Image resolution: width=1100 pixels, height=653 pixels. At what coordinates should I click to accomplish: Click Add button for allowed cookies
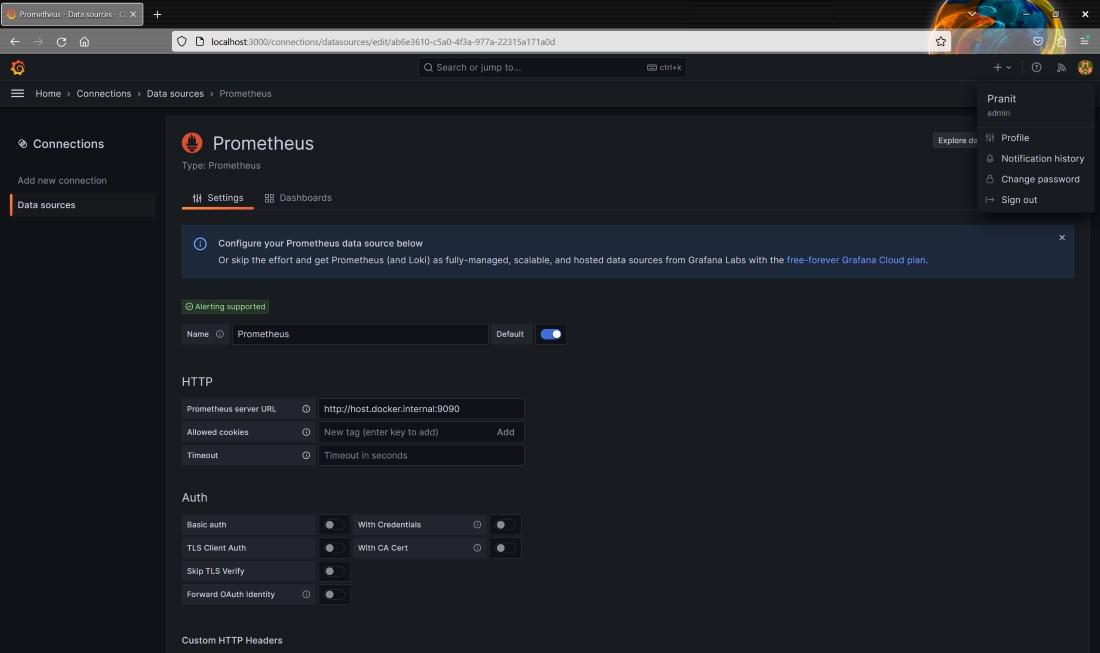click(x=505, y=432)
